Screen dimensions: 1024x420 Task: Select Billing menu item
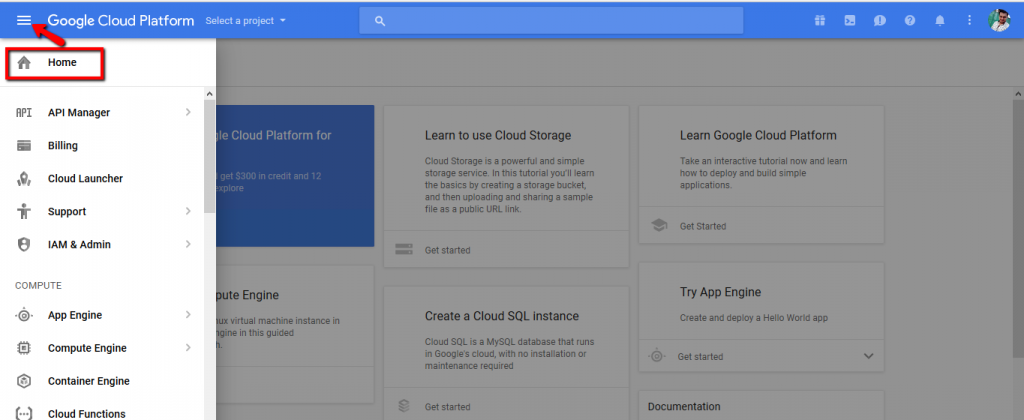63,146
